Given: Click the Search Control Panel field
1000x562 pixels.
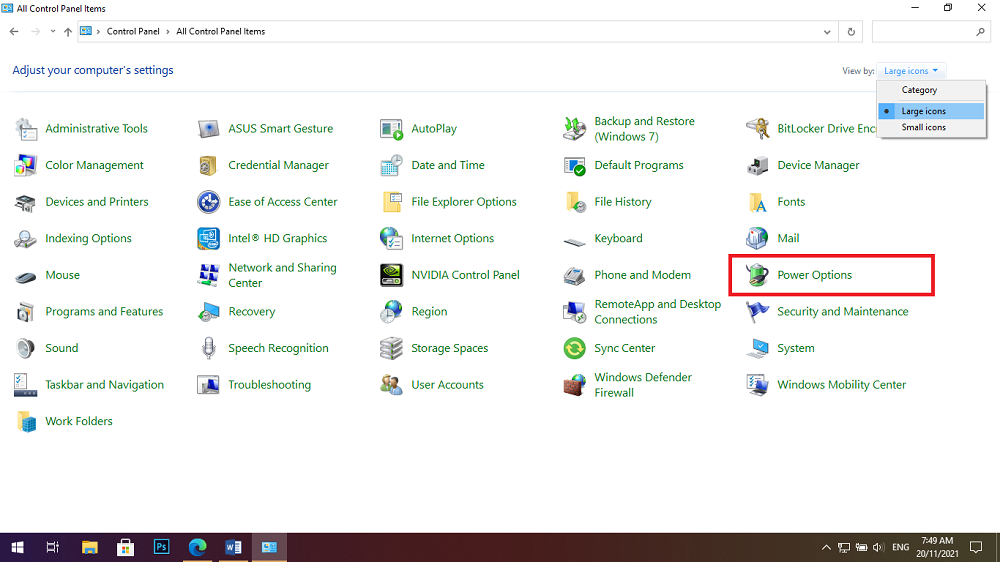Looking at the screenshot, I should tap(931, 32).
